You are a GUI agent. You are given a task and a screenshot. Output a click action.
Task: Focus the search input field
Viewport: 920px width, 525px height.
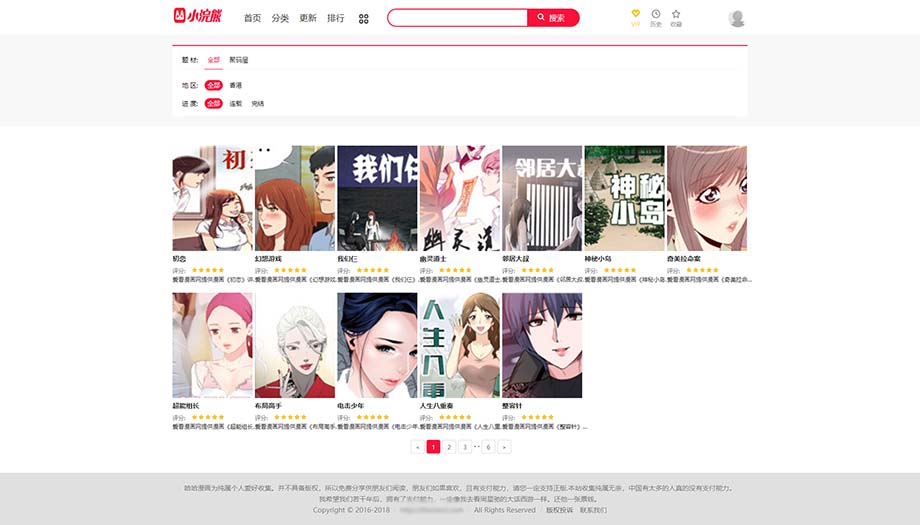pyautogui.click(x=458, y=18)
